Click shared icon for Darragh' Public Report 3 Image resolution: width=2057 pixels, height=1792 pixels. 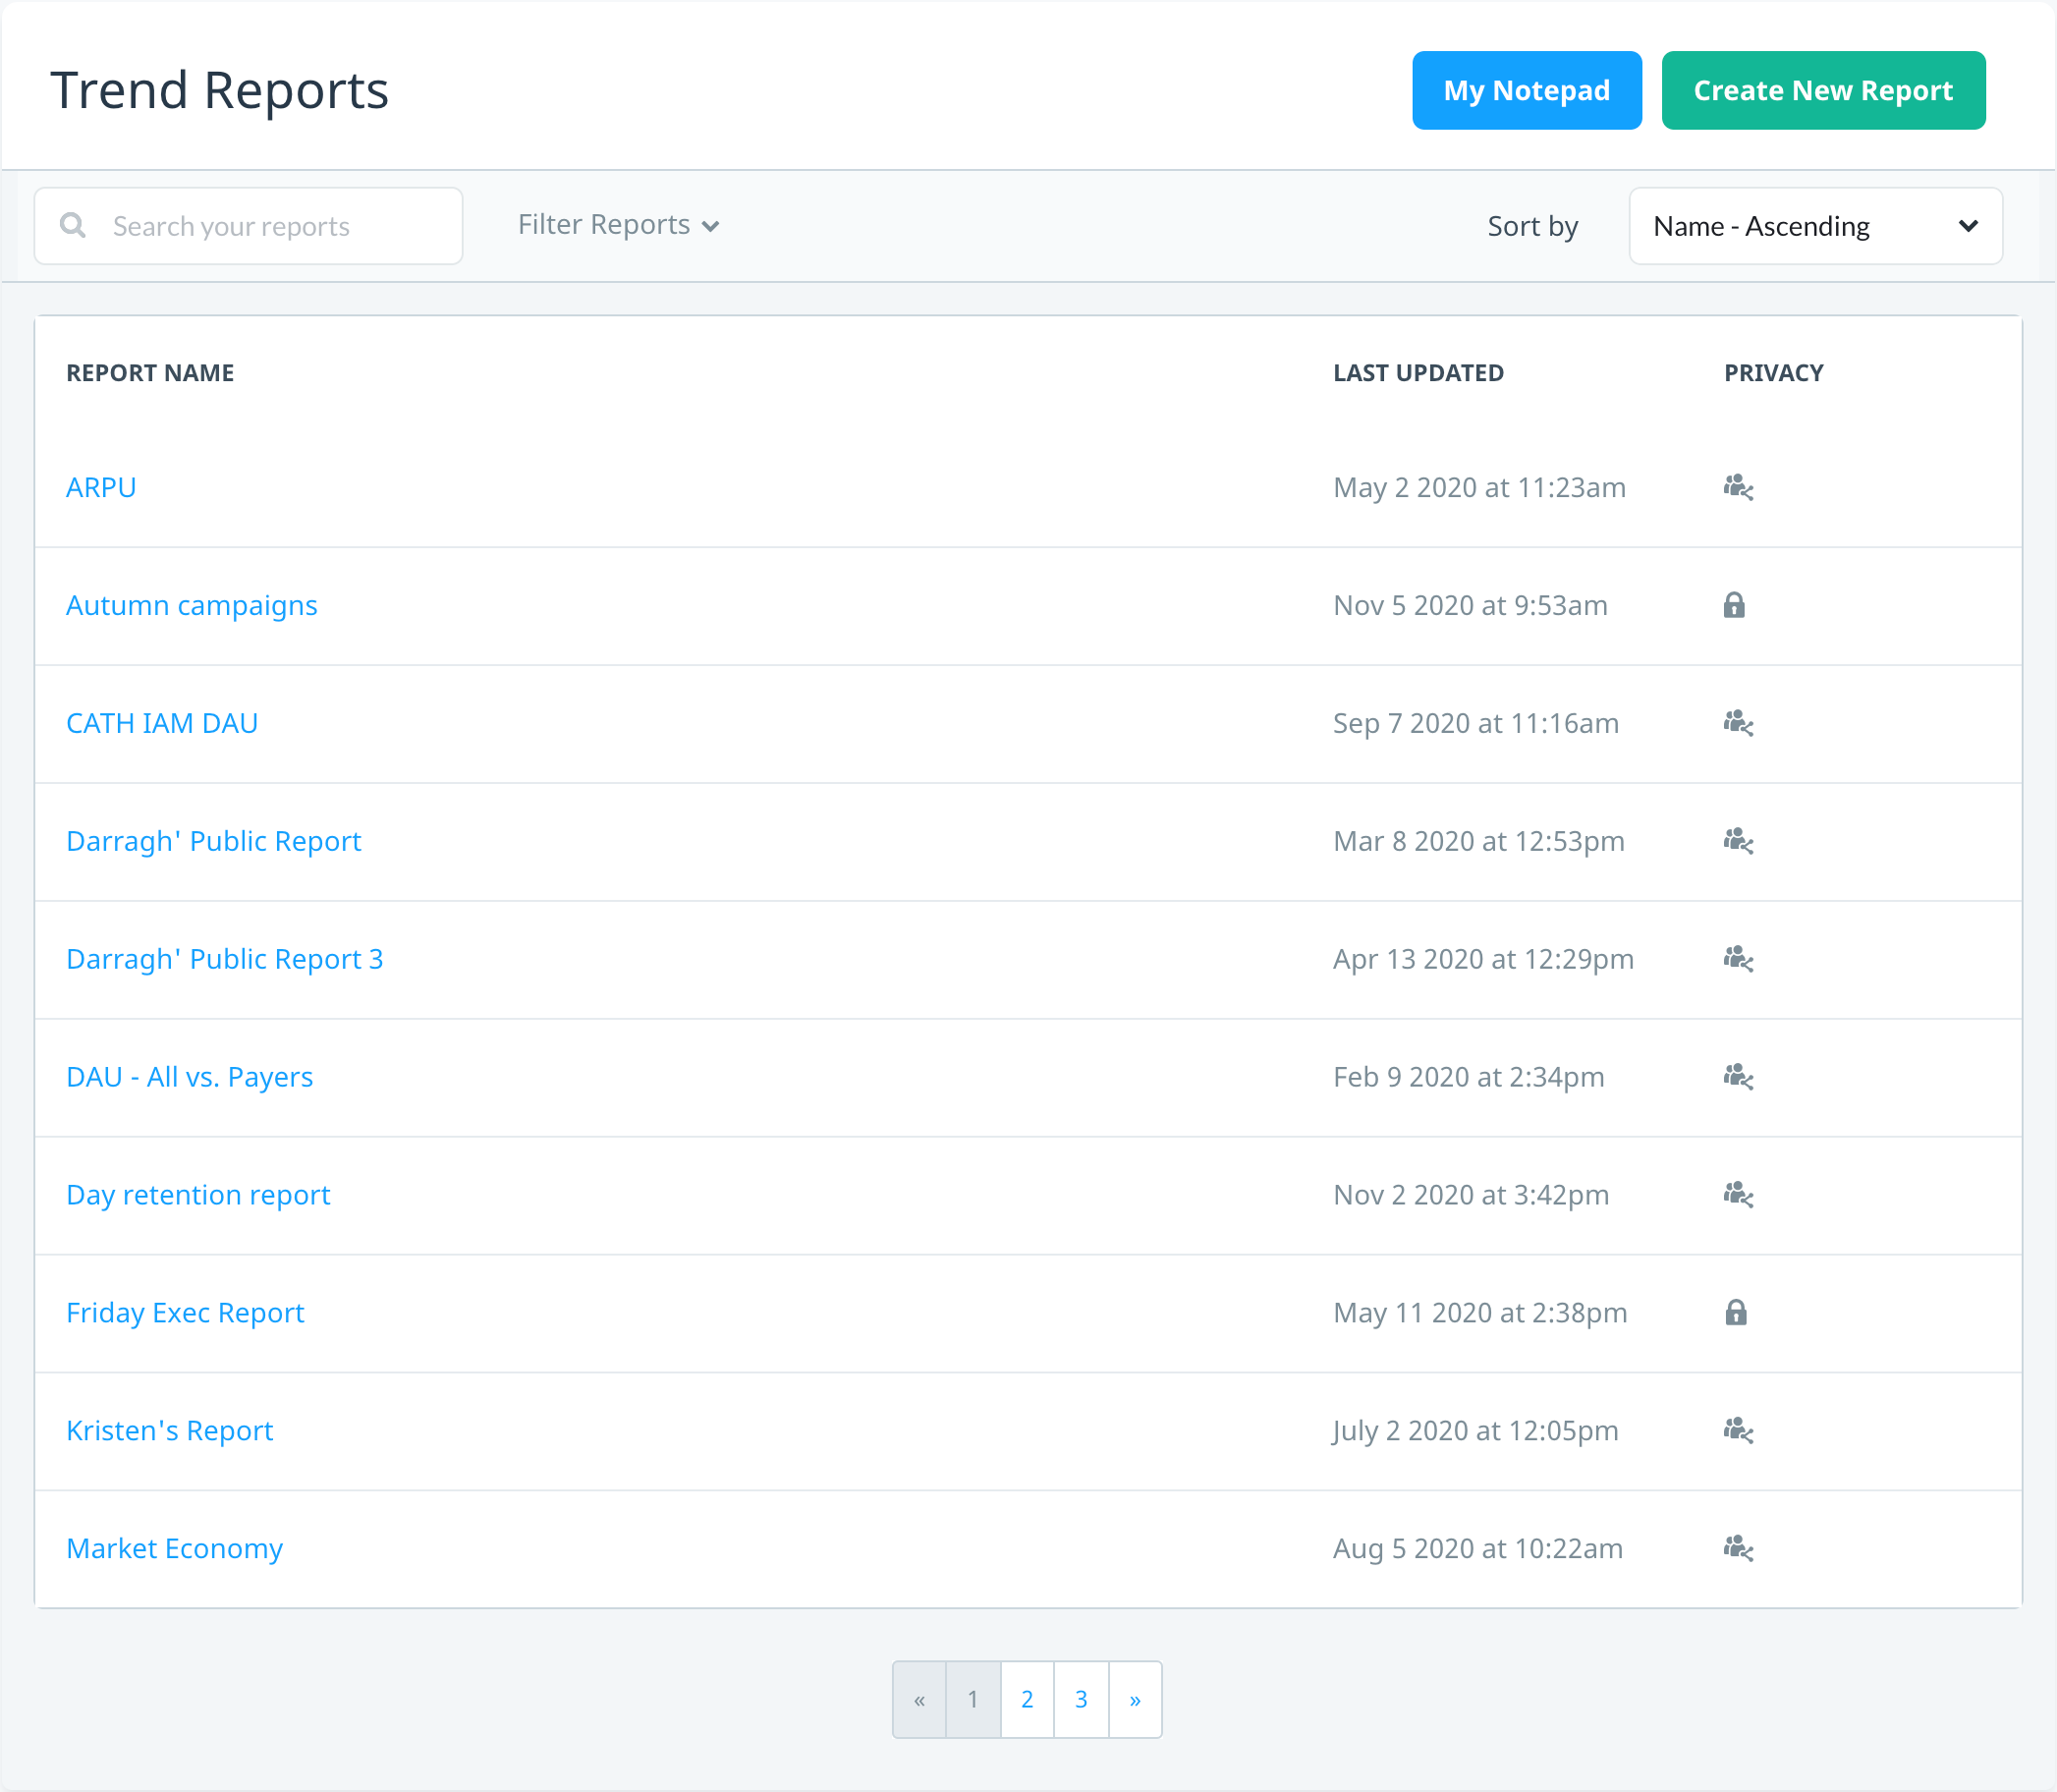tap(1738, 959)
